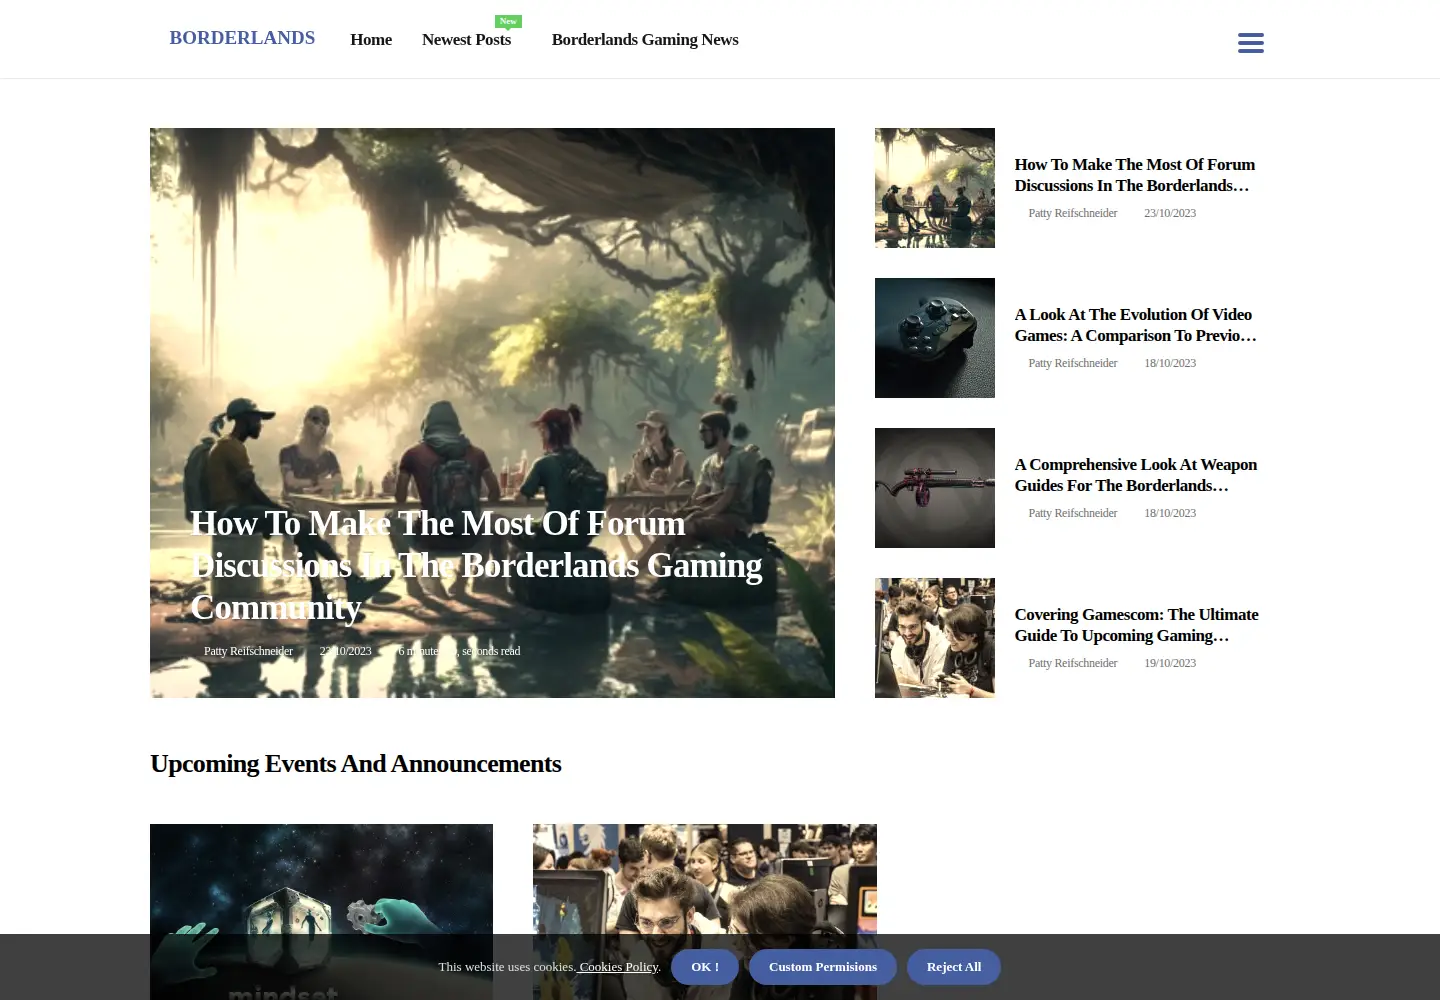Go to the Home menu item

371,40
